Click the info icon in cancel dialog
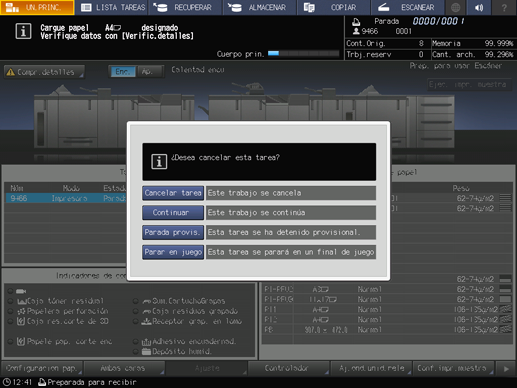 click(159, 162)
